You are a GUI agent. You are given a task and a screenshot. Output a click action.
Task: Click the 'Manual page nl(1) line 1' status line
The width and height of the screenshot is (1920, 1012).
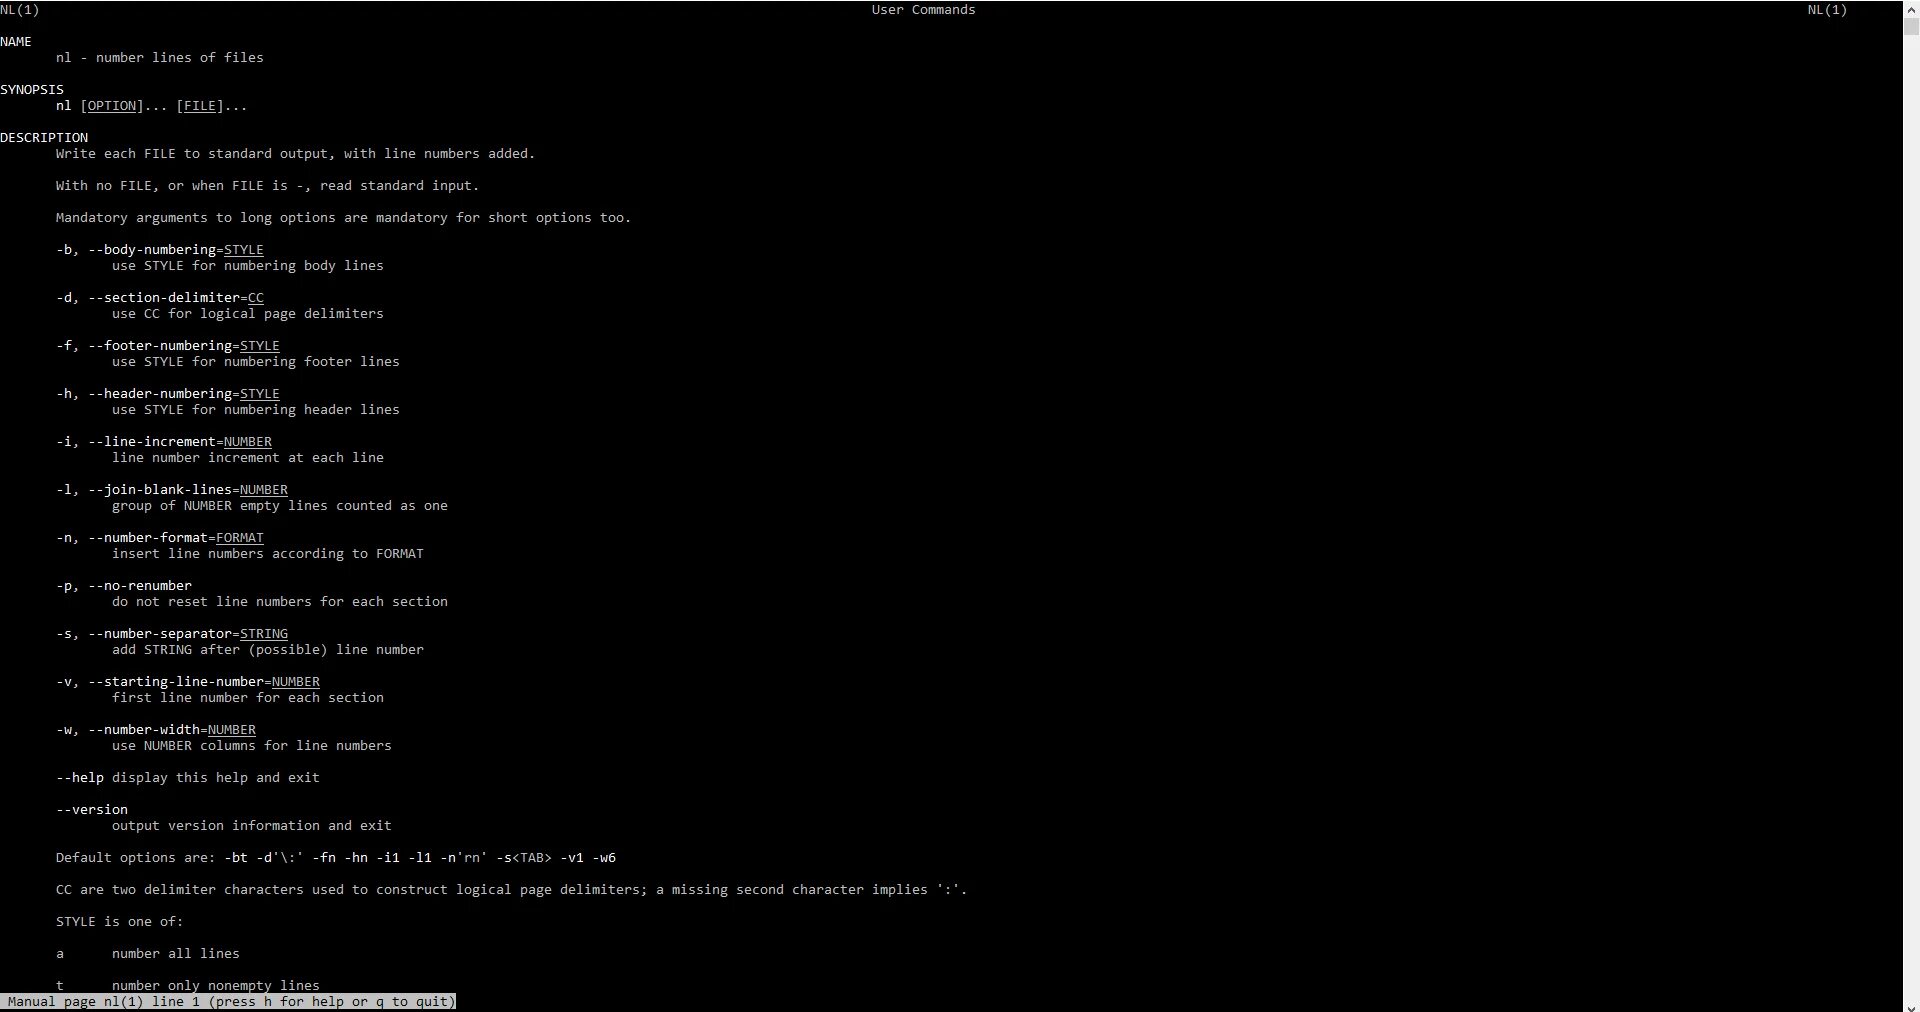228,1001
